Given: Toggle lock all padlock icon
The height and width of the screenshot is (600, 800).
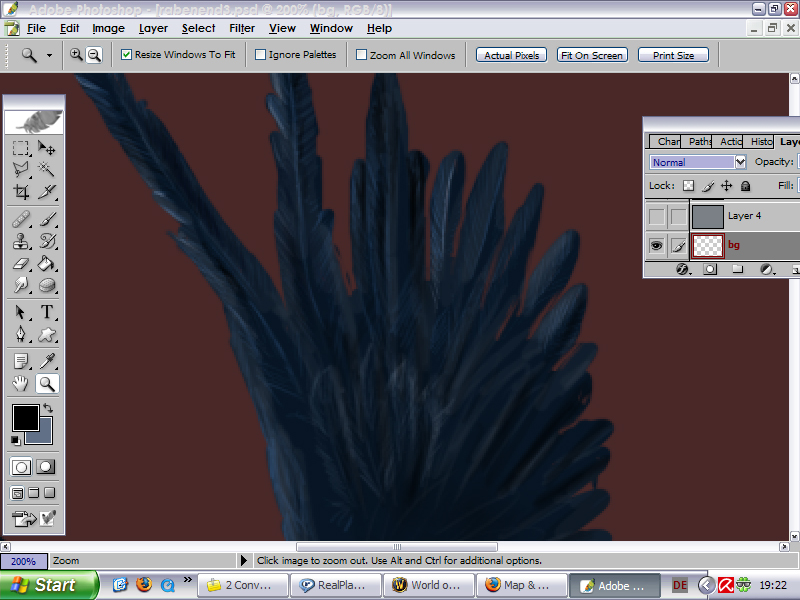Looking at the screenshot, I should (745, 186).
